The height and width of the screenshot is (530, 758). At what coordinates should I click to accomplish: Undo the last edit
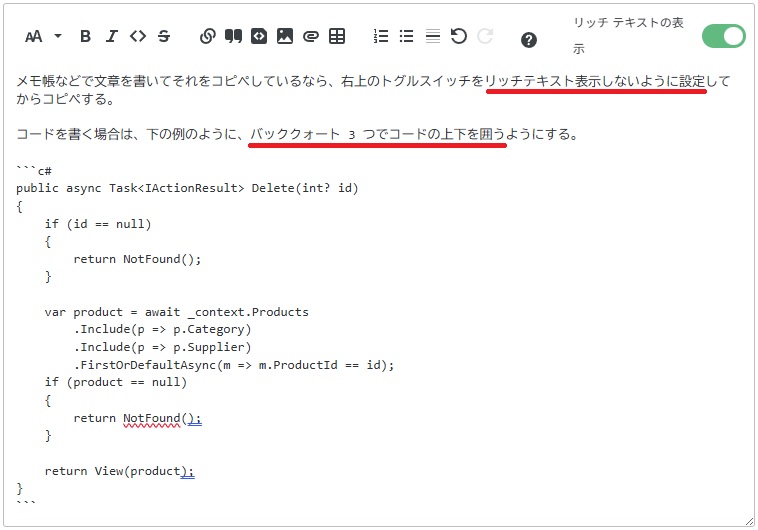(459, 36)
